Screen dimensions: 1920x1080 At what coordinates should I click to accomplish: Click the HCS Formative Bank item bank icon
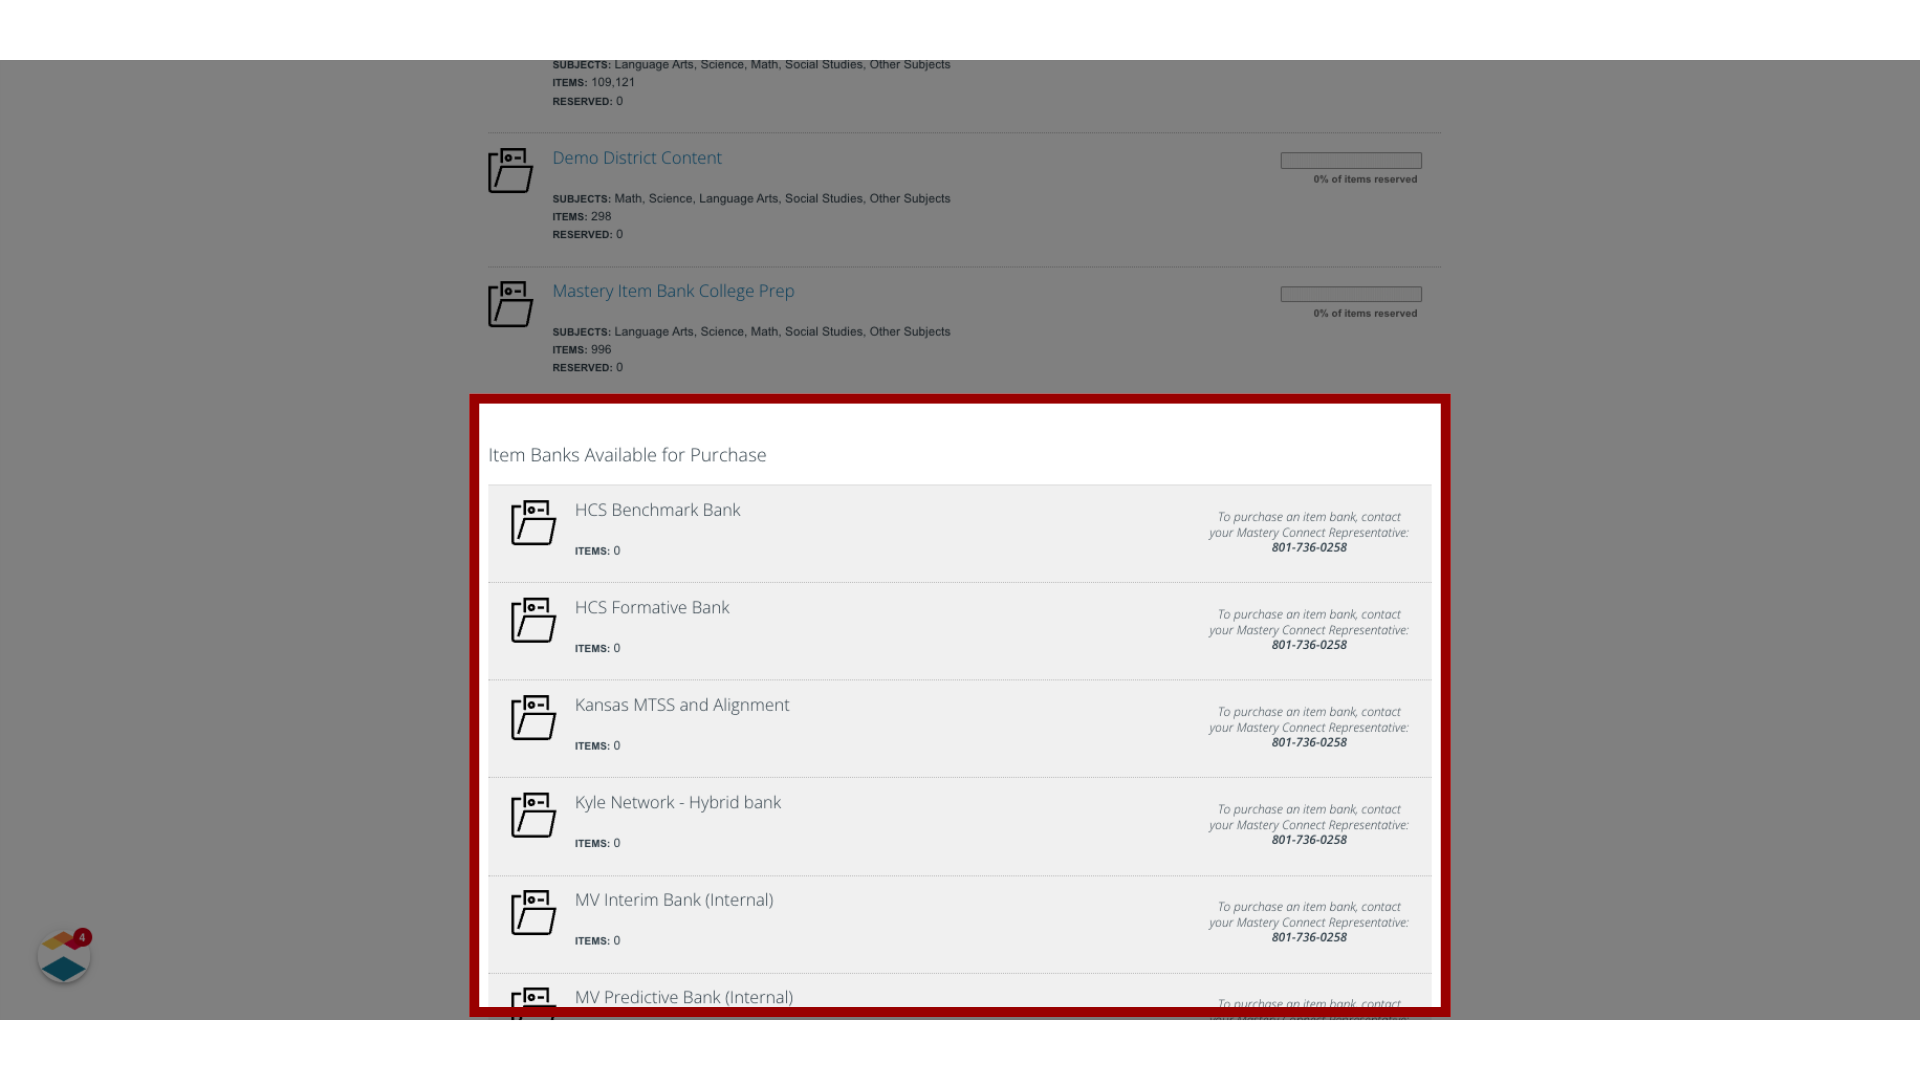click(534, 620)
